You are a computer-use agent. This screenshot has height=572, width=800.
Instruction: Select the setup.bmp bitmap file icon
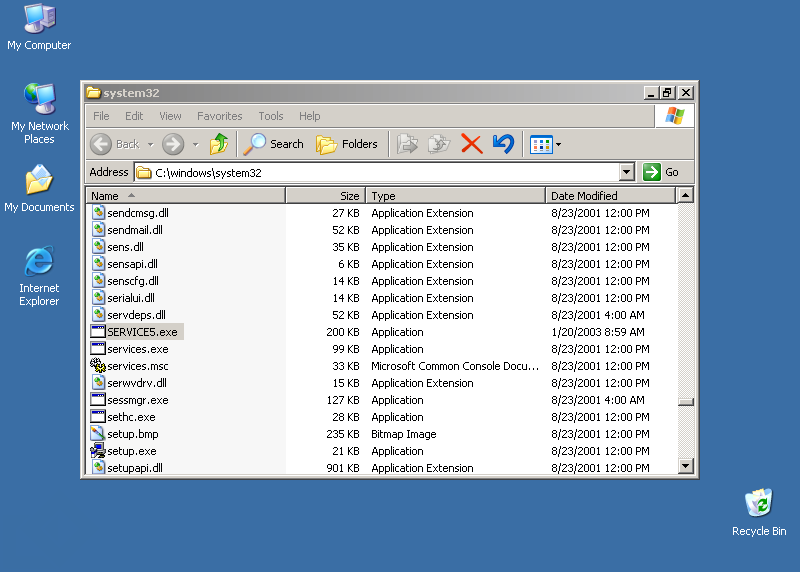click(98, 434)
